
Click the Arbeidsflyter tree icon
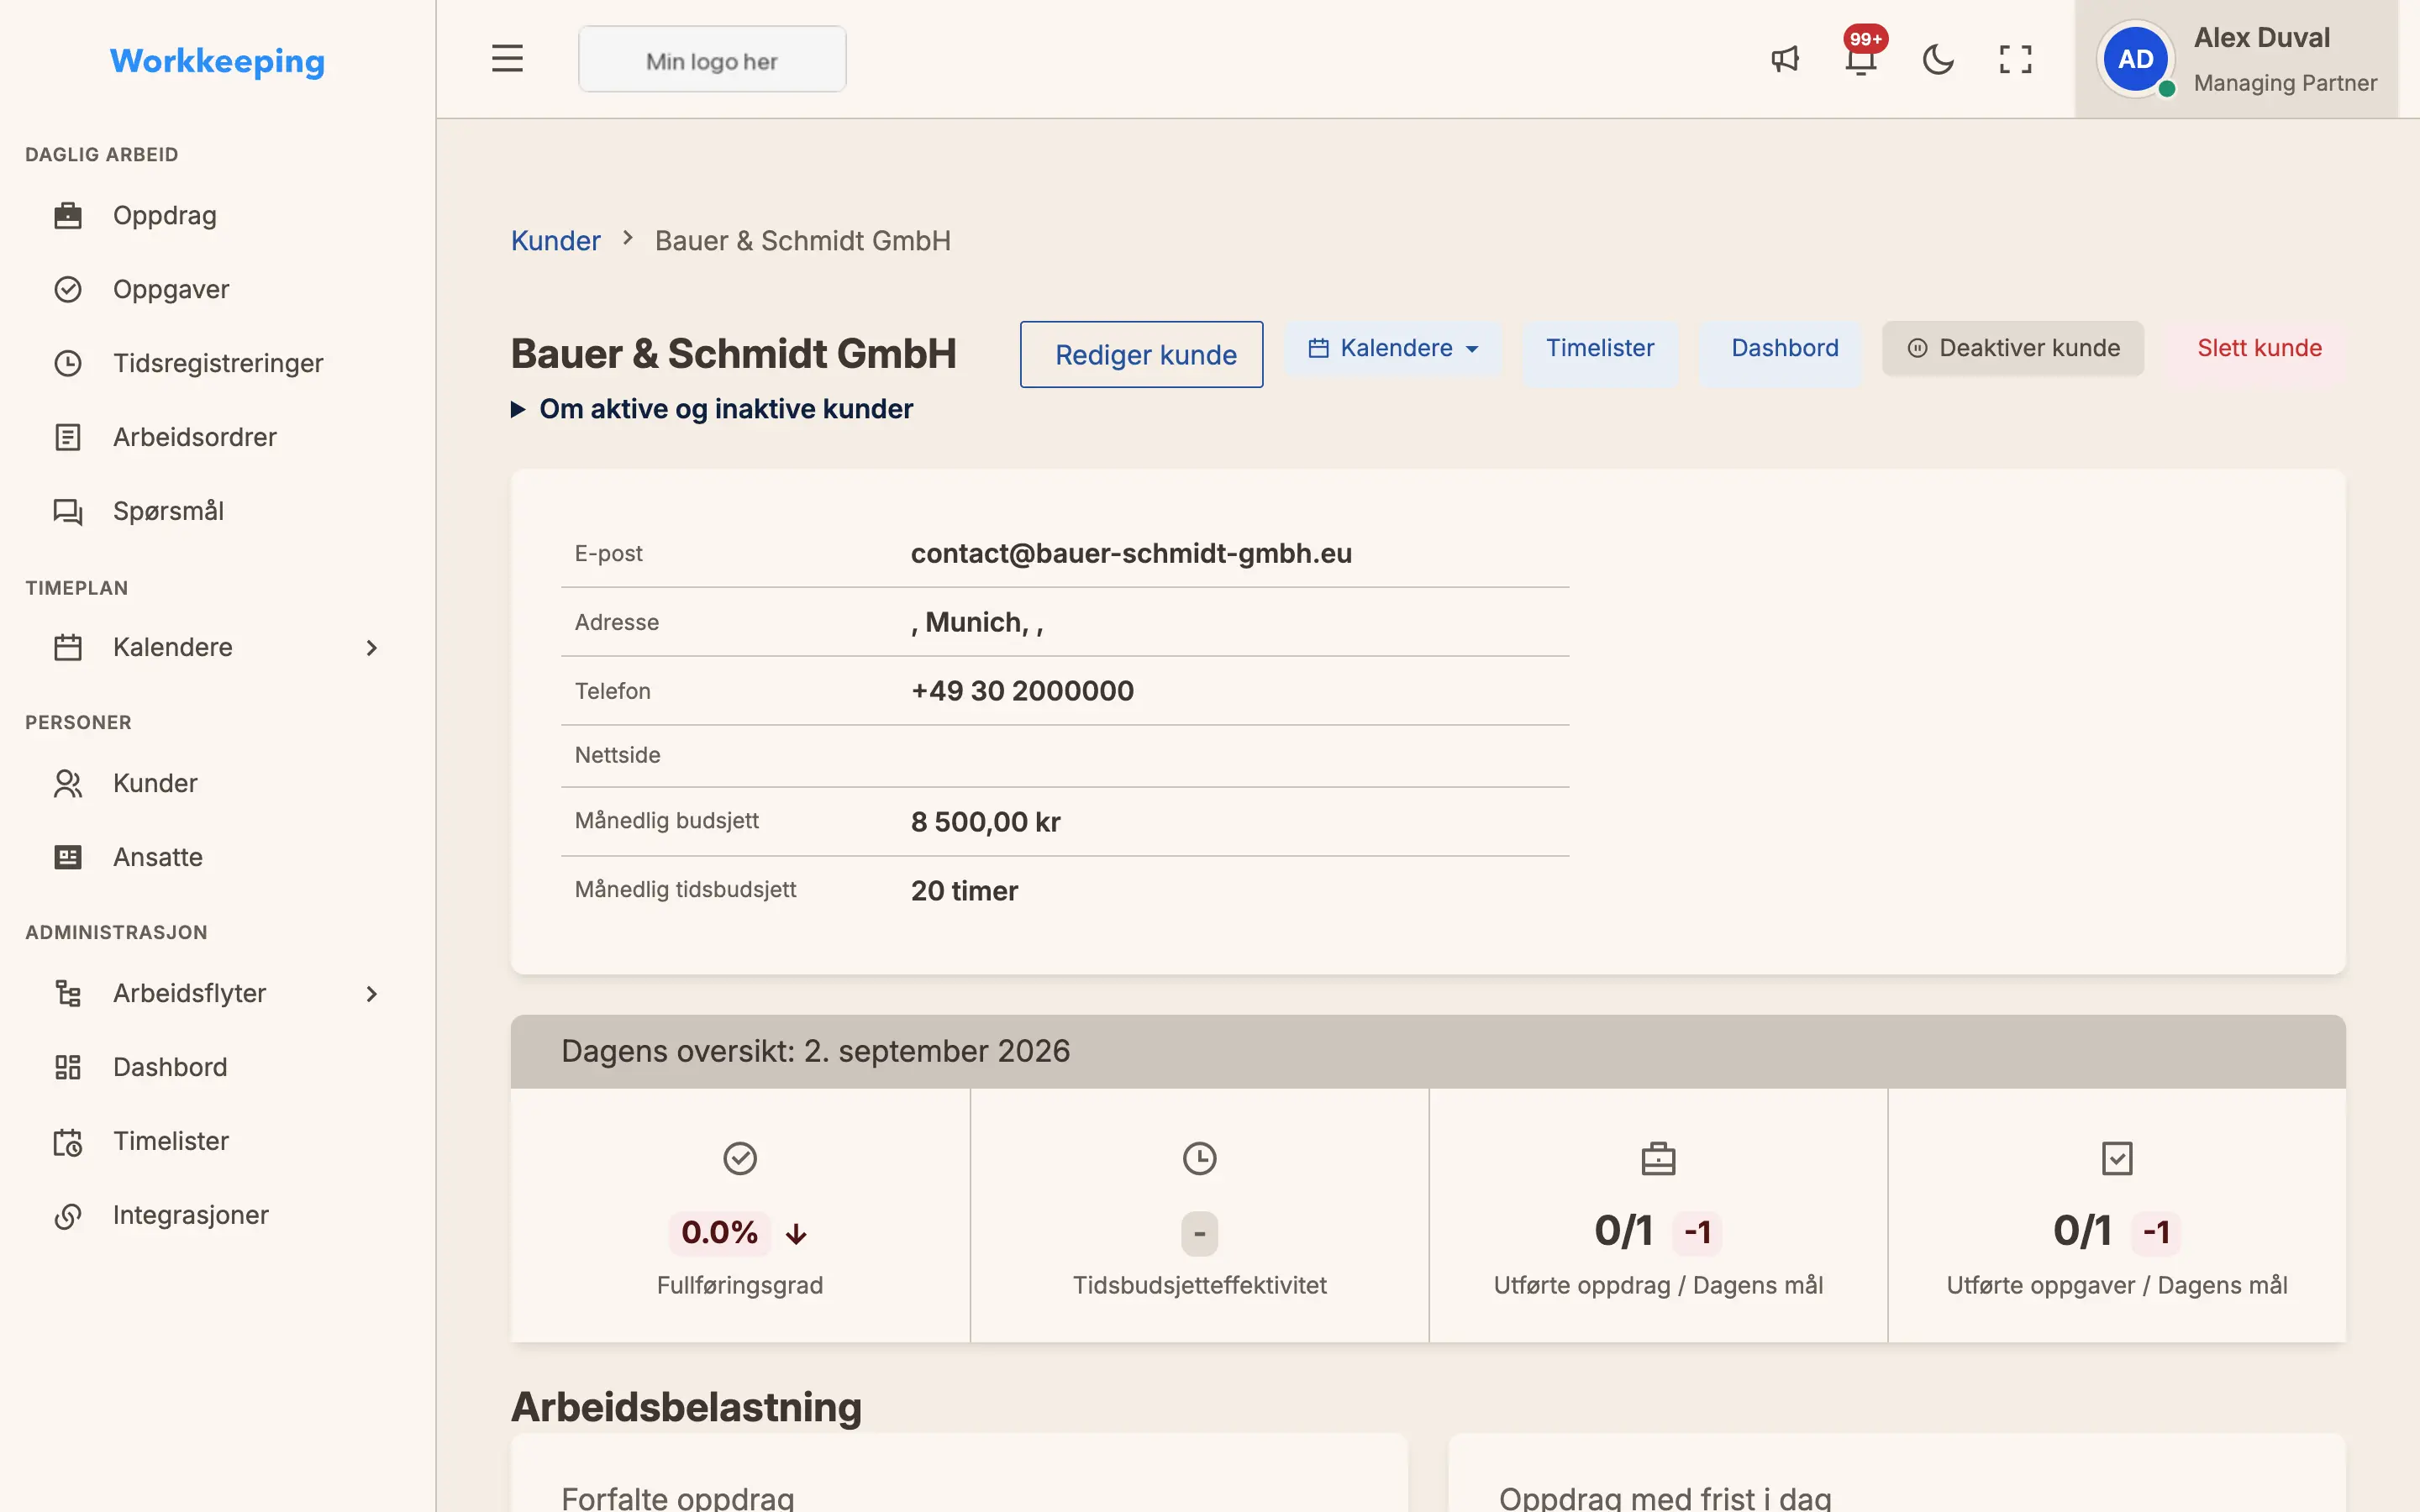(x=68, y=993)
